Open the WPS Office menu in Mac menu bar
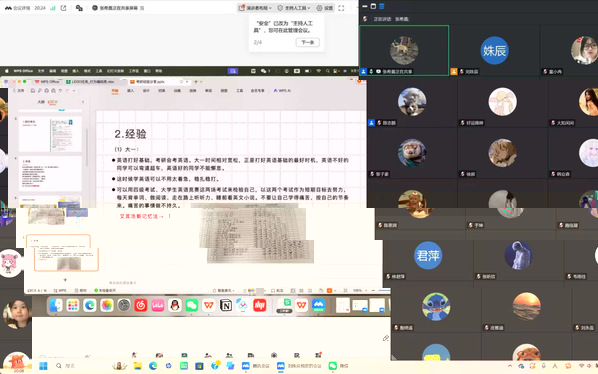This screenshot has height=374, width=598. [23, 71]
